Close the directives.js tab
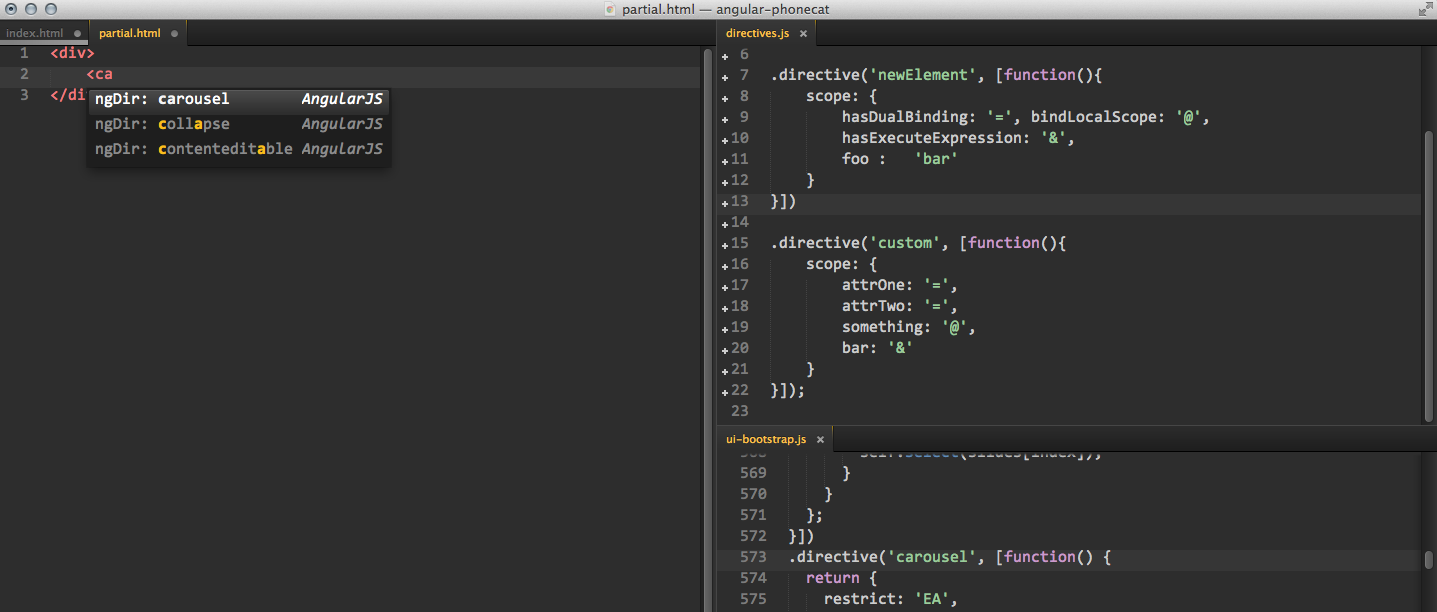The height and width of the screenshot is (612, 1437). 803,33
